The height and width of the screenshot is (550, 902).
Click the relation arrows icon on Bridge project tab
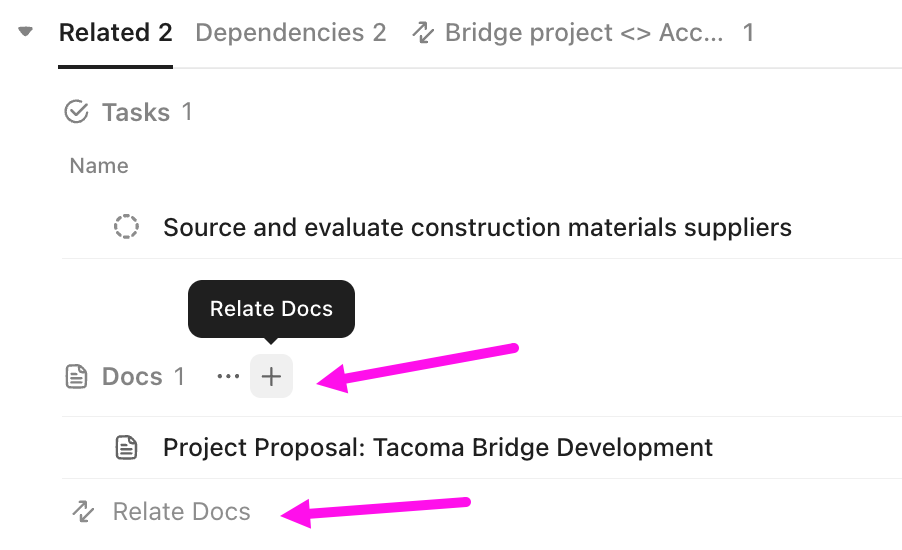tap(423, 33)
